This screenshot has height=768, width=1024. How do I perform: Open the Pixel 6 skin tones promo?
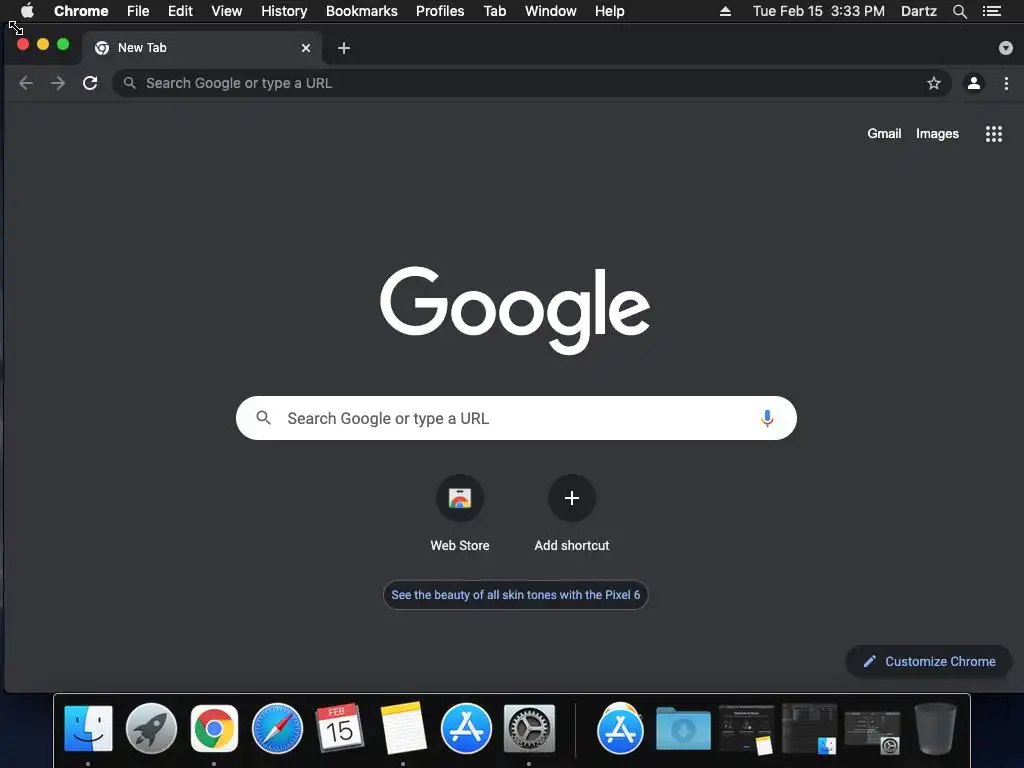[x=515, y=595]
